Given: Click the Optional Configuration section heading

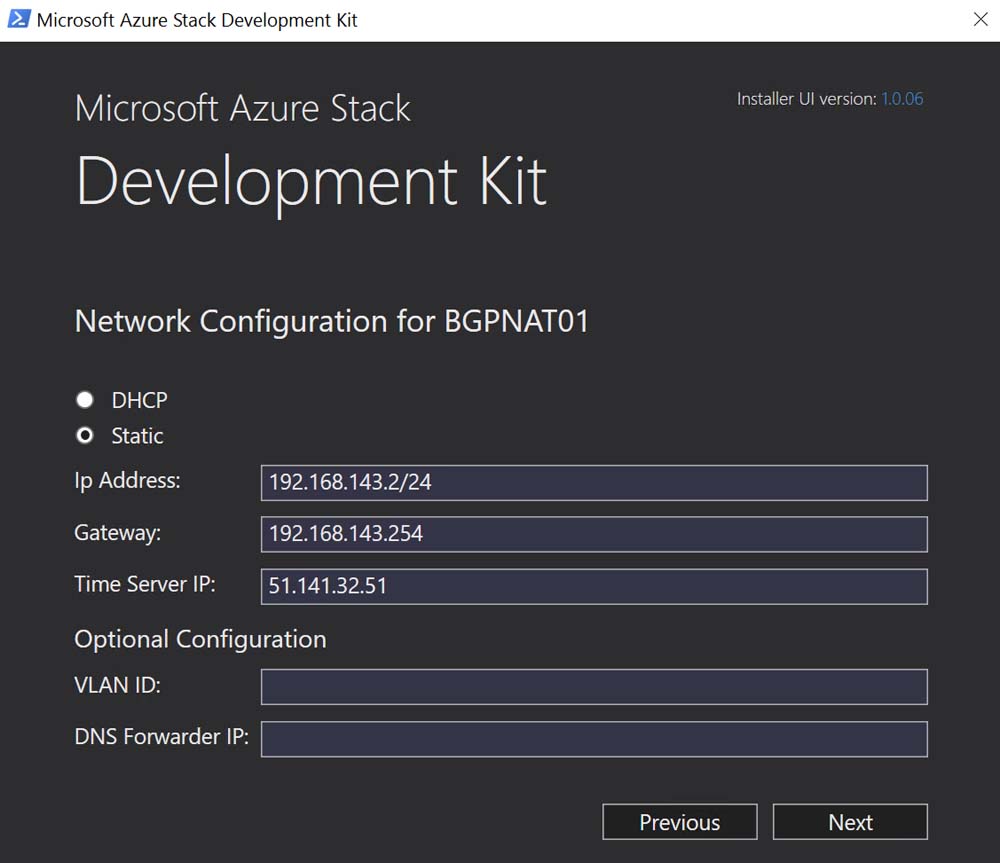Looking at the screenshot, I should point(200,639).
